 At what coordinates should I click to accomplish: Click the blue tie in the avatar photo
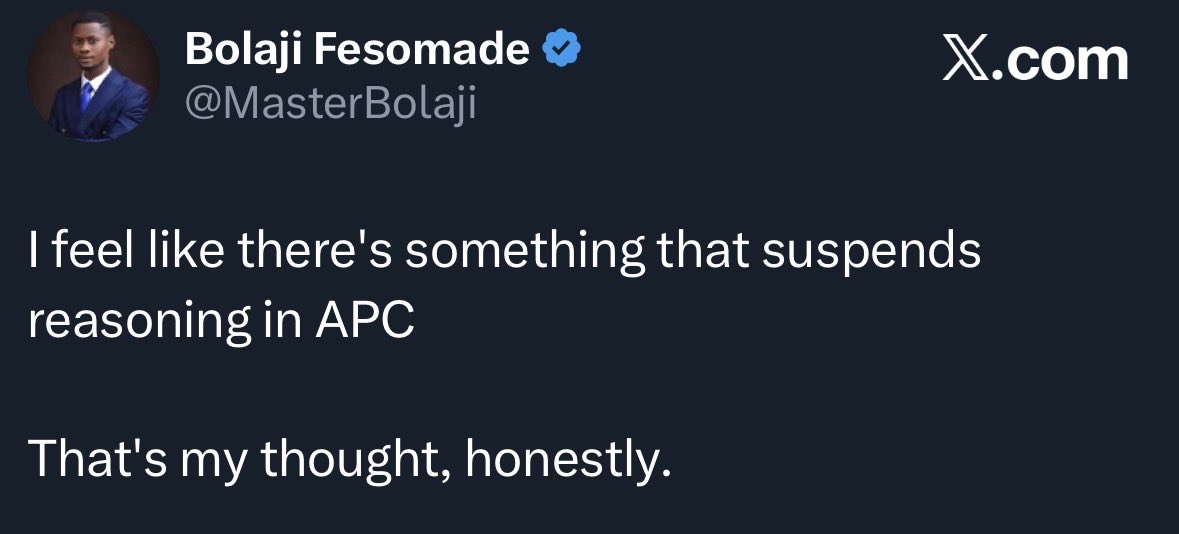[86, 96]
